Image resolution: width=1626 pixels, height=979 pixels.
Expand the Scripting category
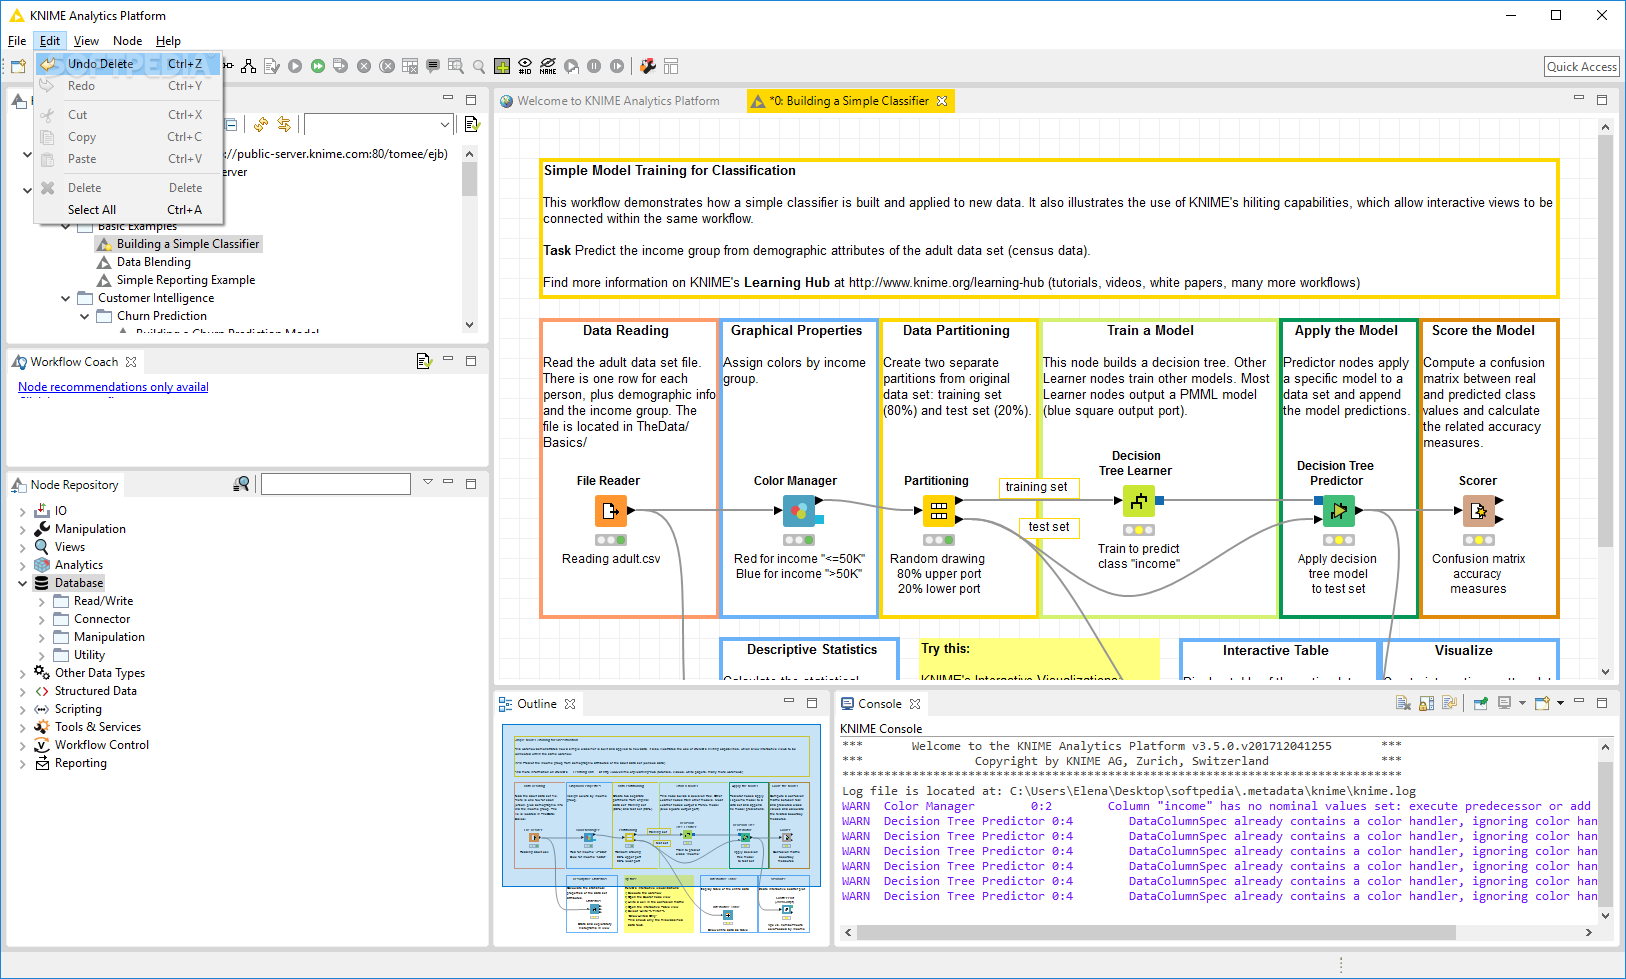(23, 709)
